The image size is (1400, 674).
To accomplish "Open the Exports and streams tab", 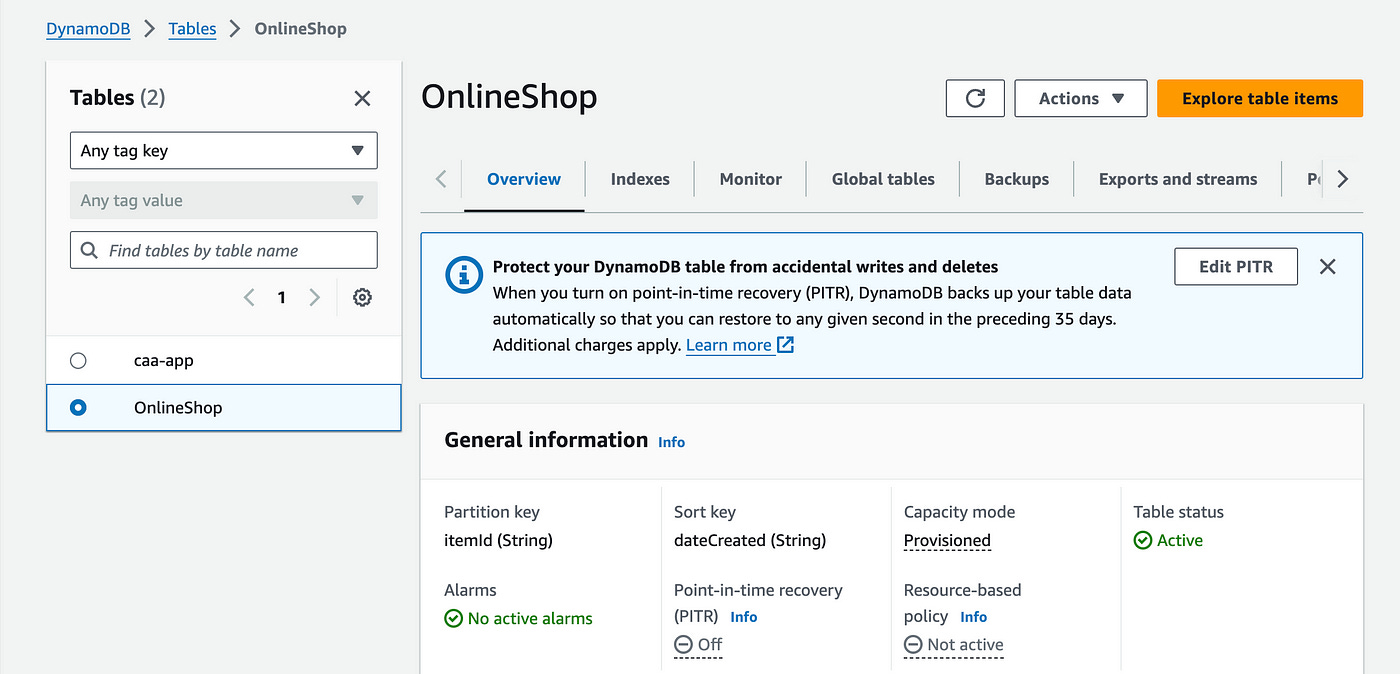I will click(x=1178, y=179).
